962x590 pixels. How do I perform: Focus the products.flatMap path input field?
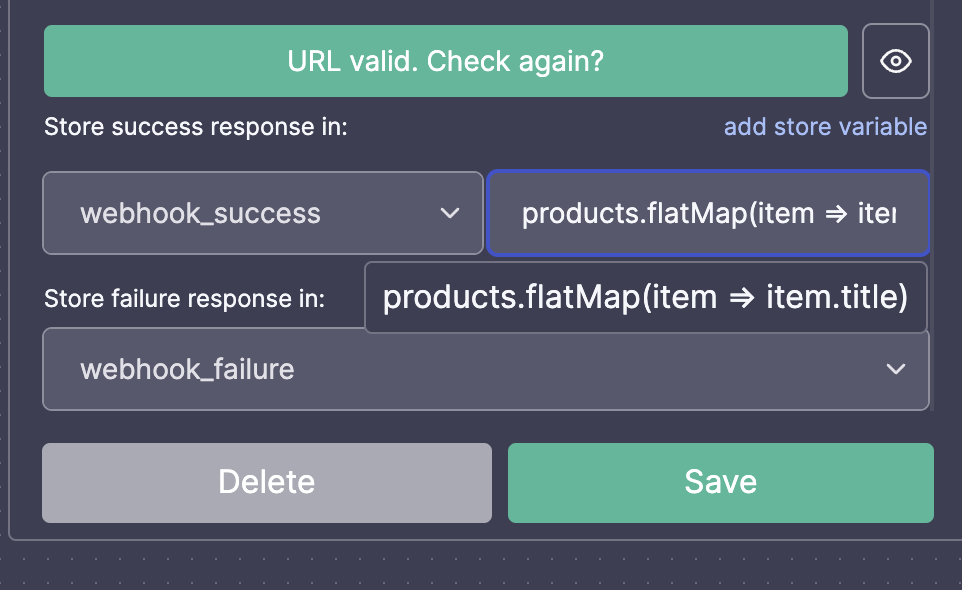coord(708,213)
